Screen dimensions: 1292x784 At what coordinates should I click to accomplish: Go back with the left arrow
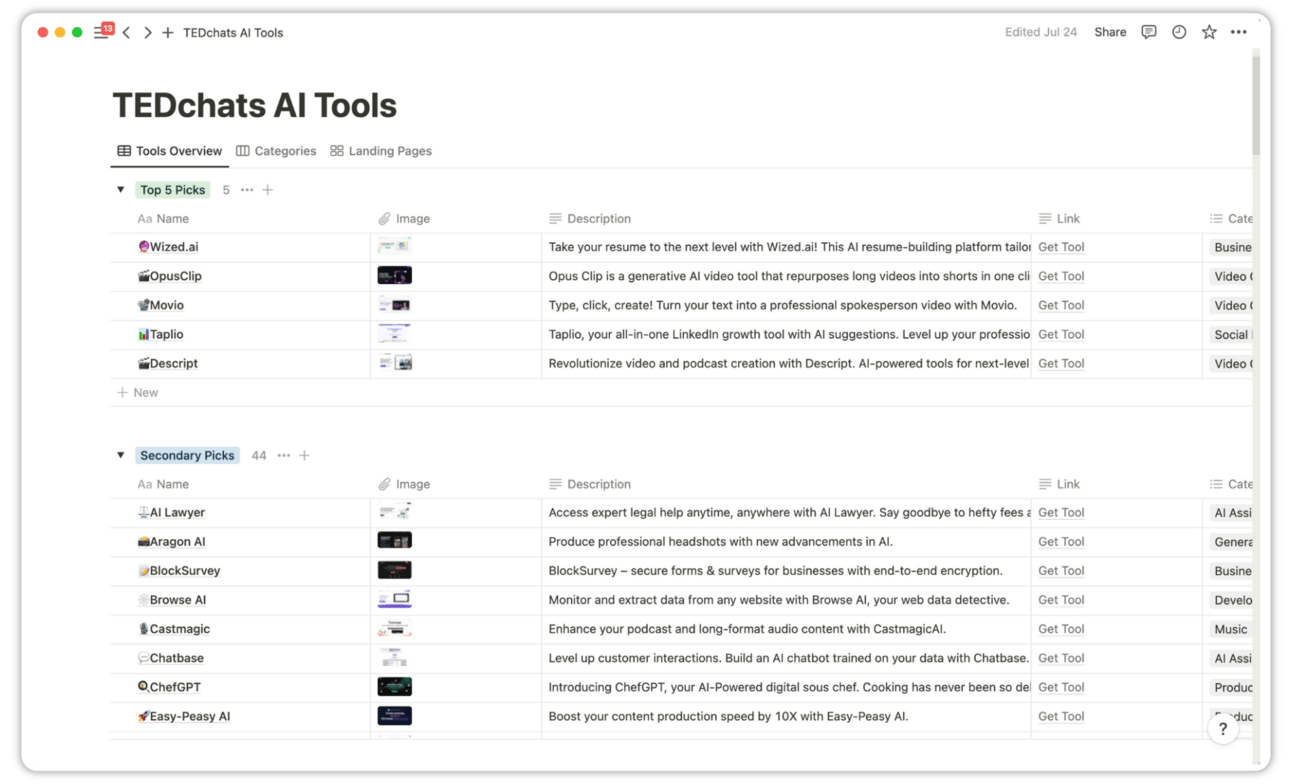click(x=126, y=33)
